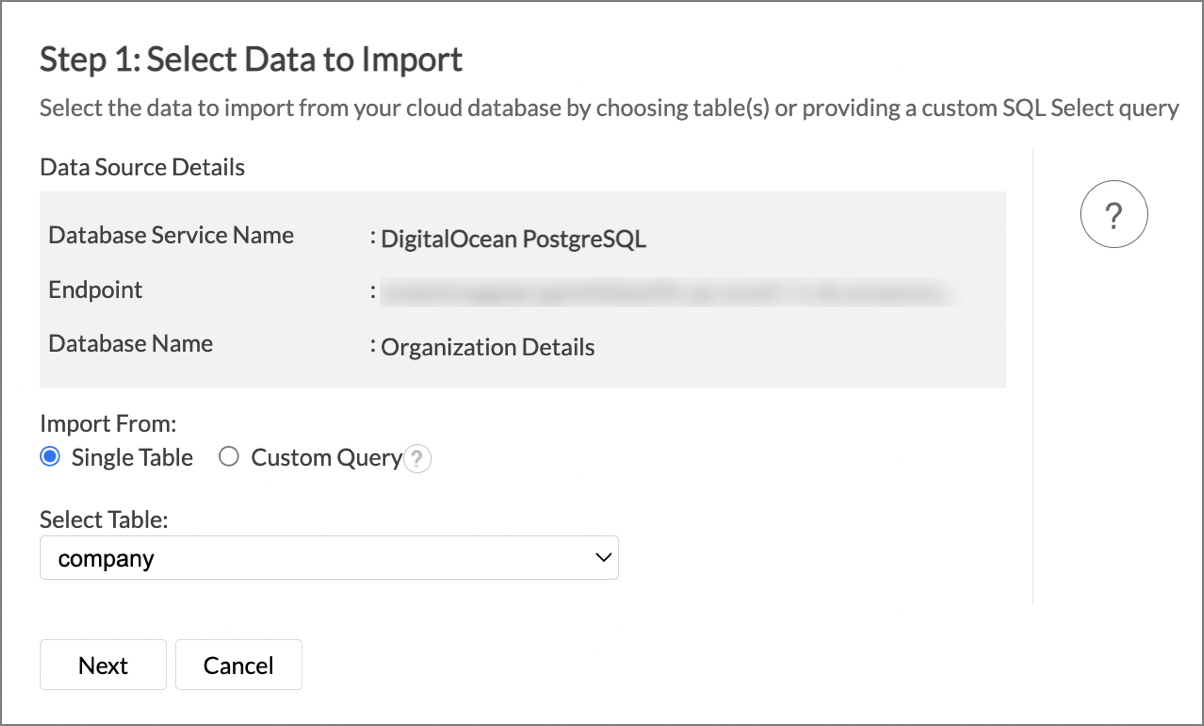
Task: Click the 'Custom Query' label text
Action: pyautogui.click(x=326, y=457)
